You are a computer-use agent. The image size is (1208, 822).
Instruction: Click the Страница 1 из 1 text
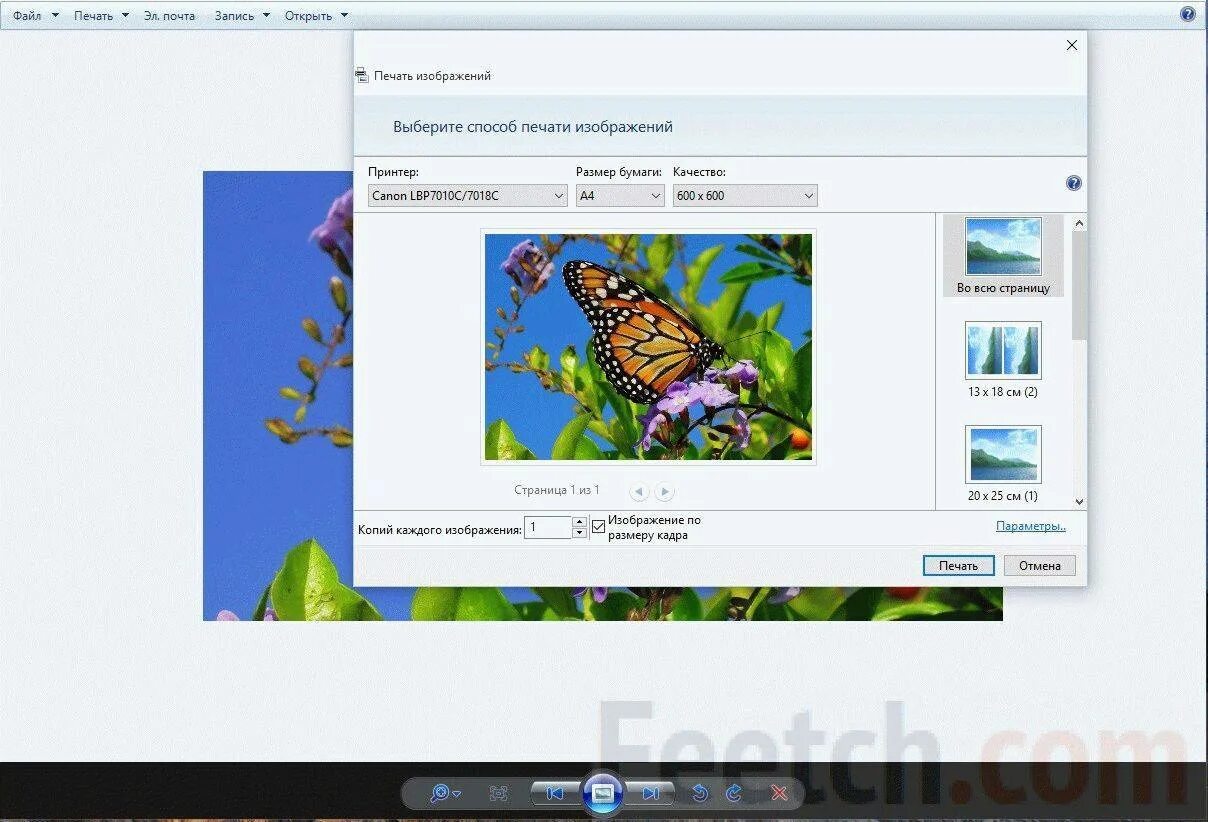pyautogui.click(x=557, y=490)
